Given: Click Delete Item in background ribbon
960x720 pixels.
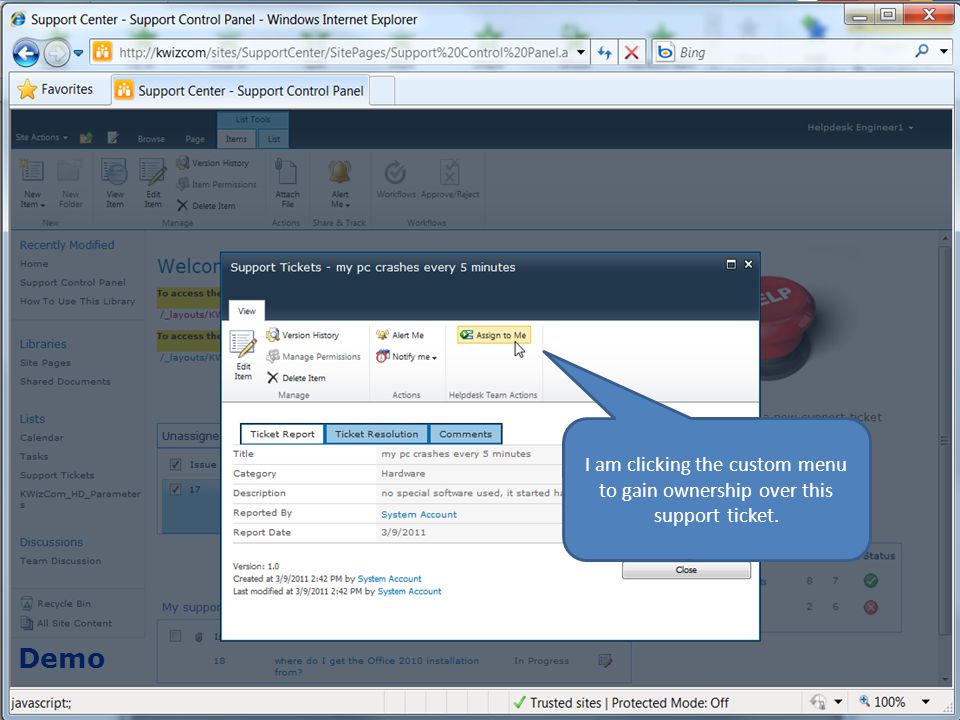Looking at the screenshot, I should (206, 206).
